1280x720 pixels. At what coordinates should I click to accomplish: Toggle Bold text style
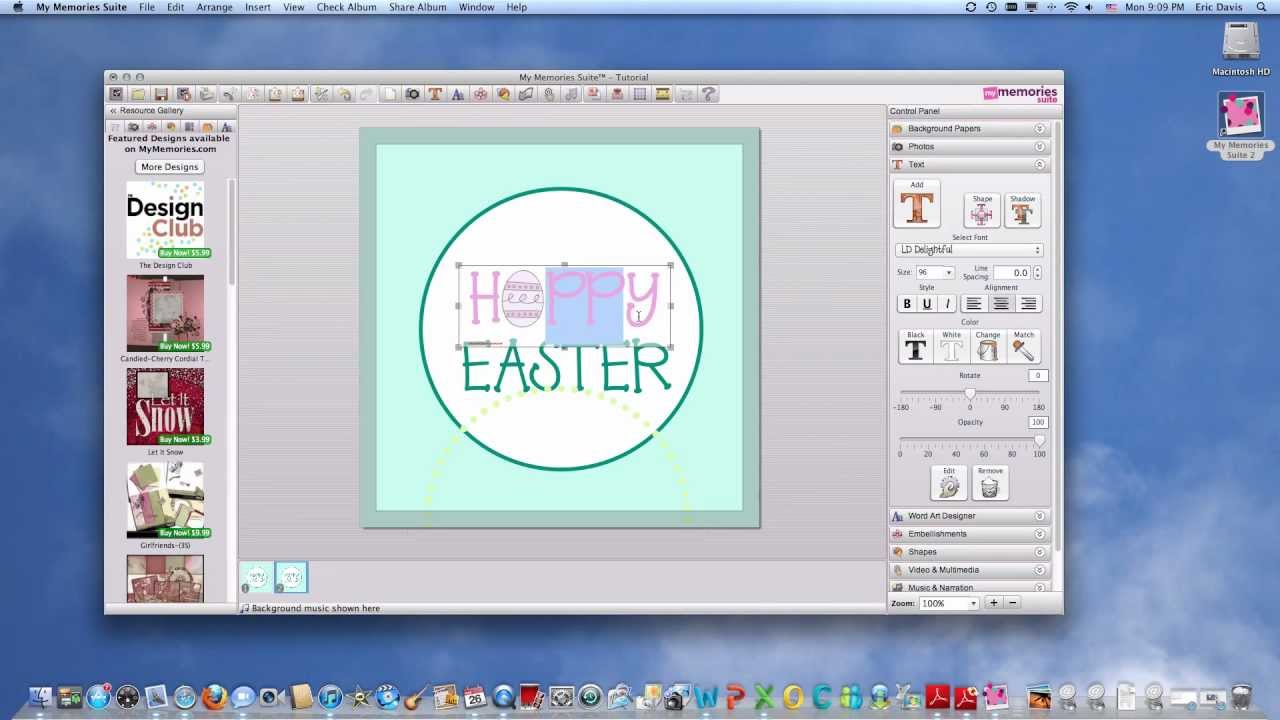point(907,304)
